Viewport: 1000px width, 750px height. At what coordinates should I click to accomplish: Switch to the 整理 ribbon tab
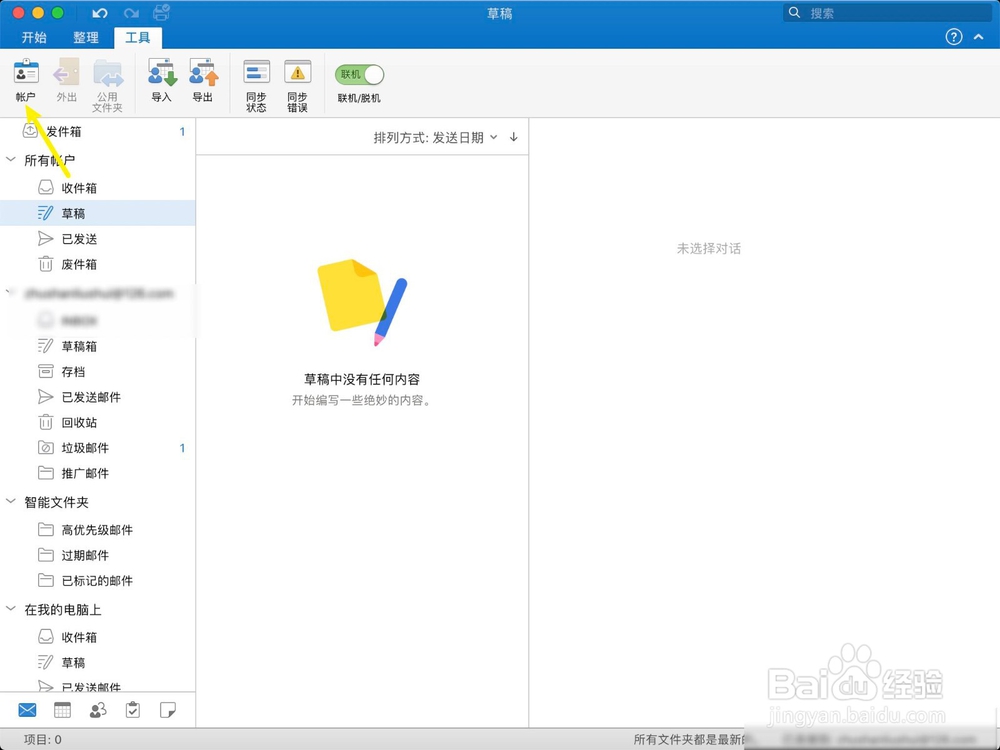(x=86, y=37)
